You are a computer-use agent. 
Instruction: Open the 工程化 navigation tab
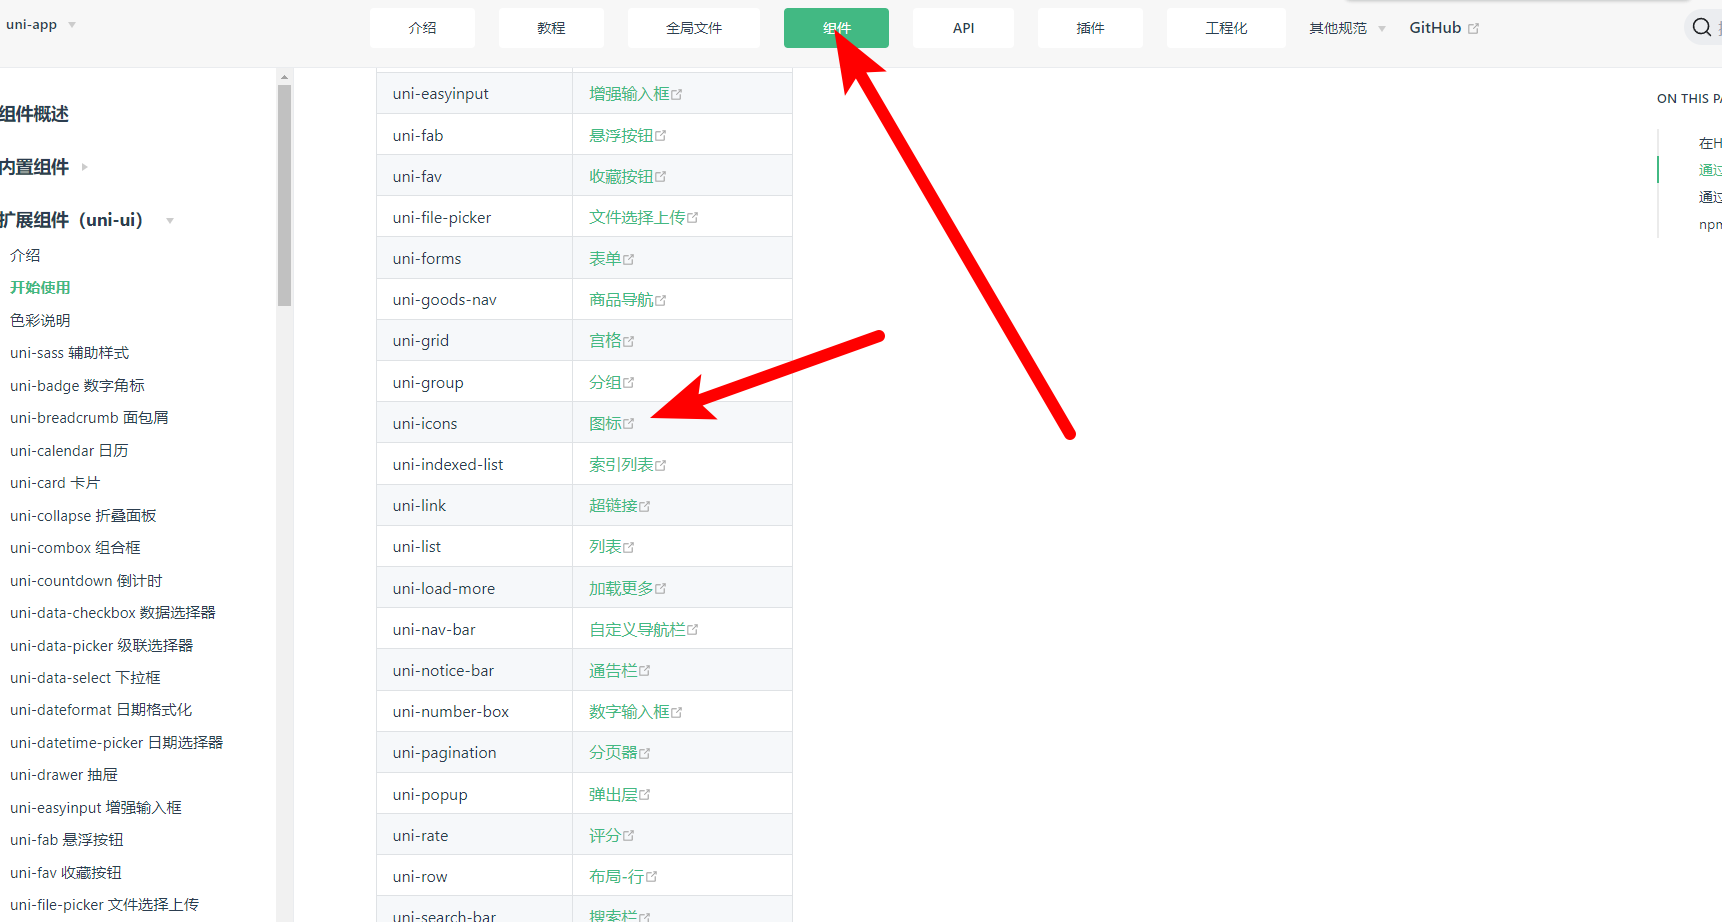(1226, 28)
